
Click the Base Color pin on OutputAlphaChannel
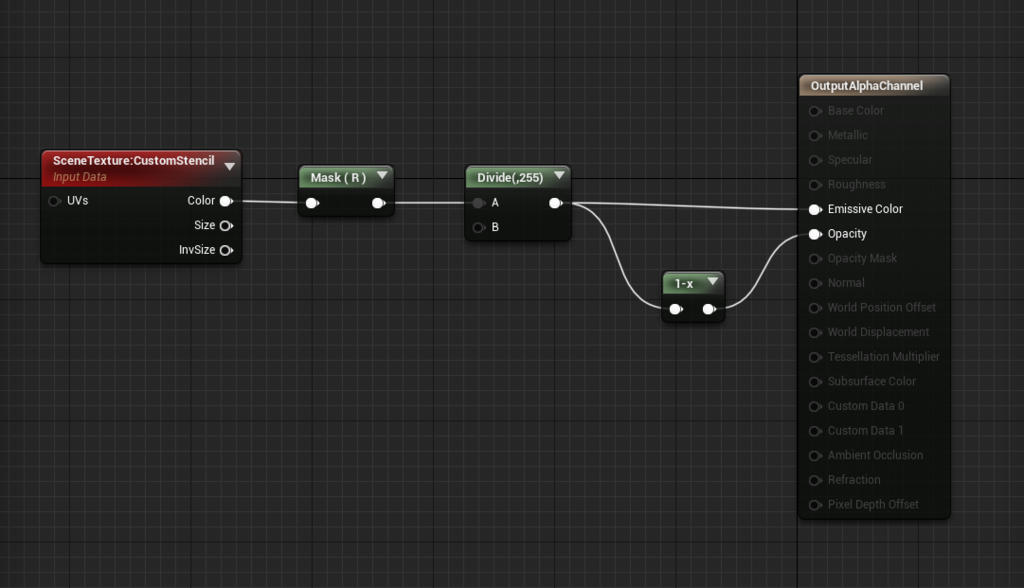pyautogui.click(x=815, y=111)
